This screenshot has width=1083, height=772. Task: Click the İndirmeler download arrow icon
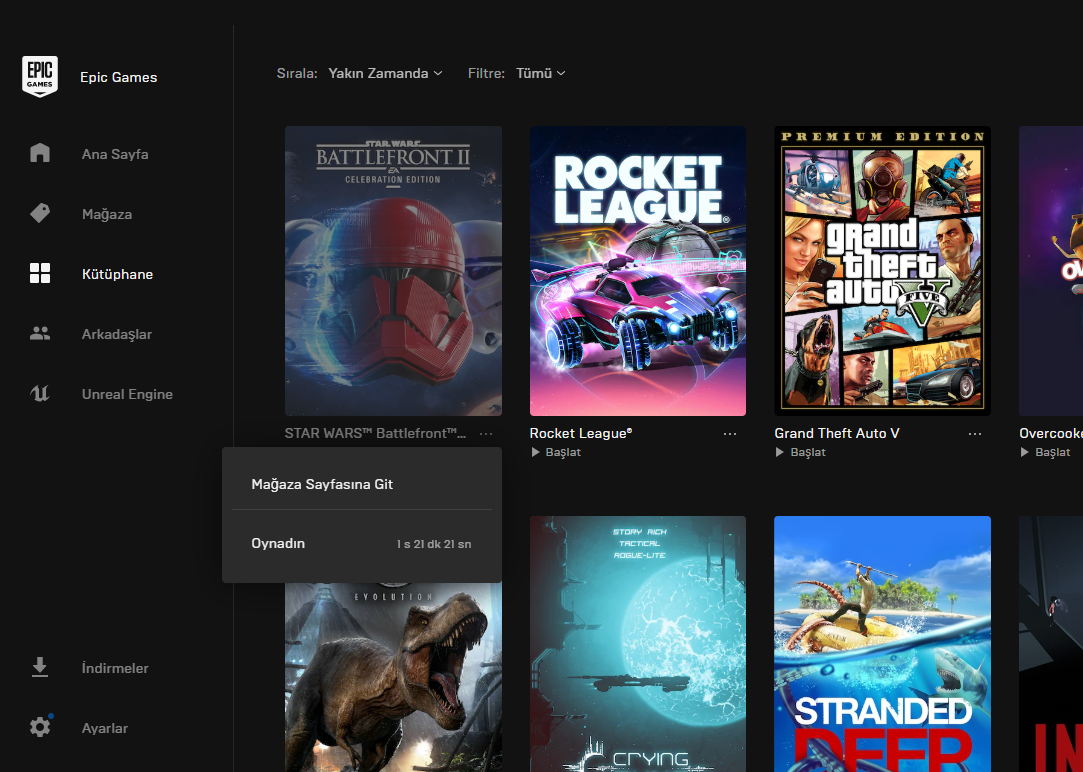coord(40,667)
